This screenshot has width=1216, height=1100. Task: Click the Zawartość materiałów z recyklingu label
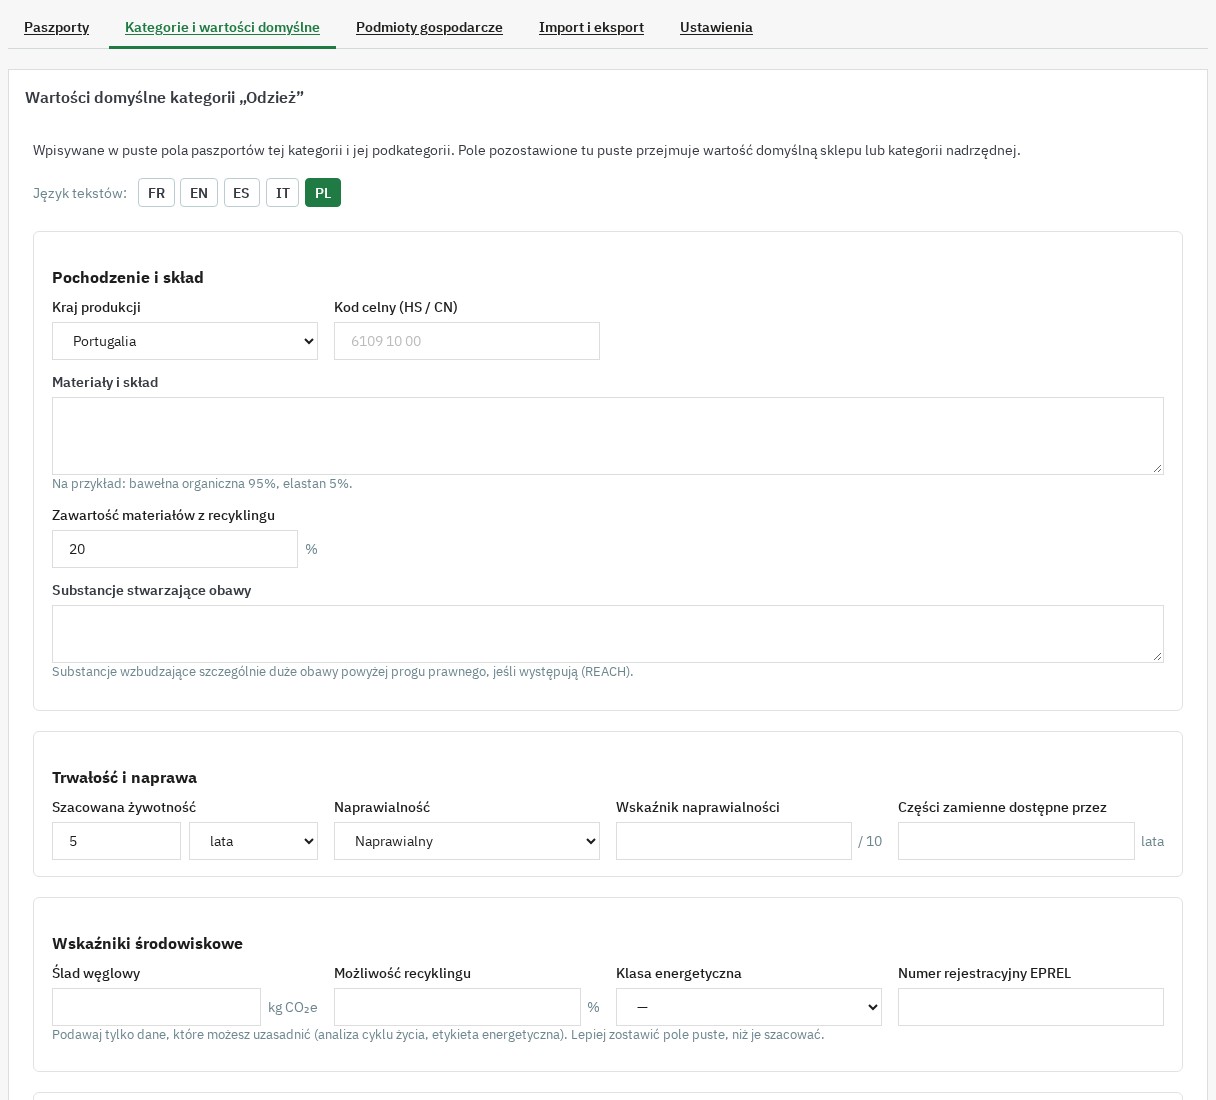click(x=163, y=515)
